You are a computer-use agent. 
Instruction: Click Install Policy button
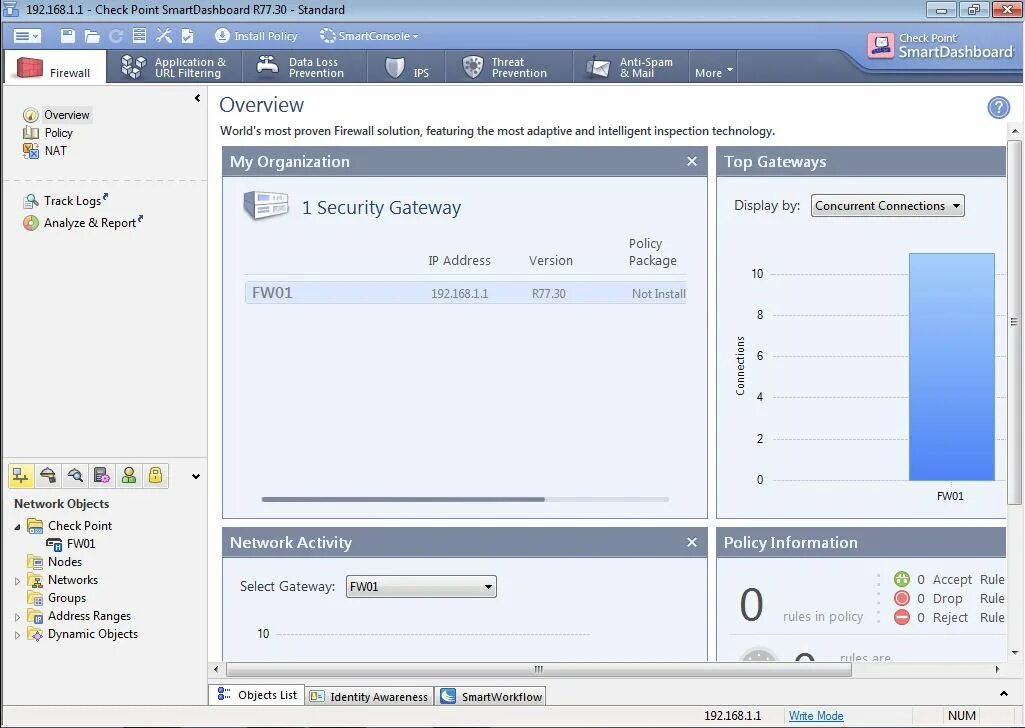pos(256,36)
